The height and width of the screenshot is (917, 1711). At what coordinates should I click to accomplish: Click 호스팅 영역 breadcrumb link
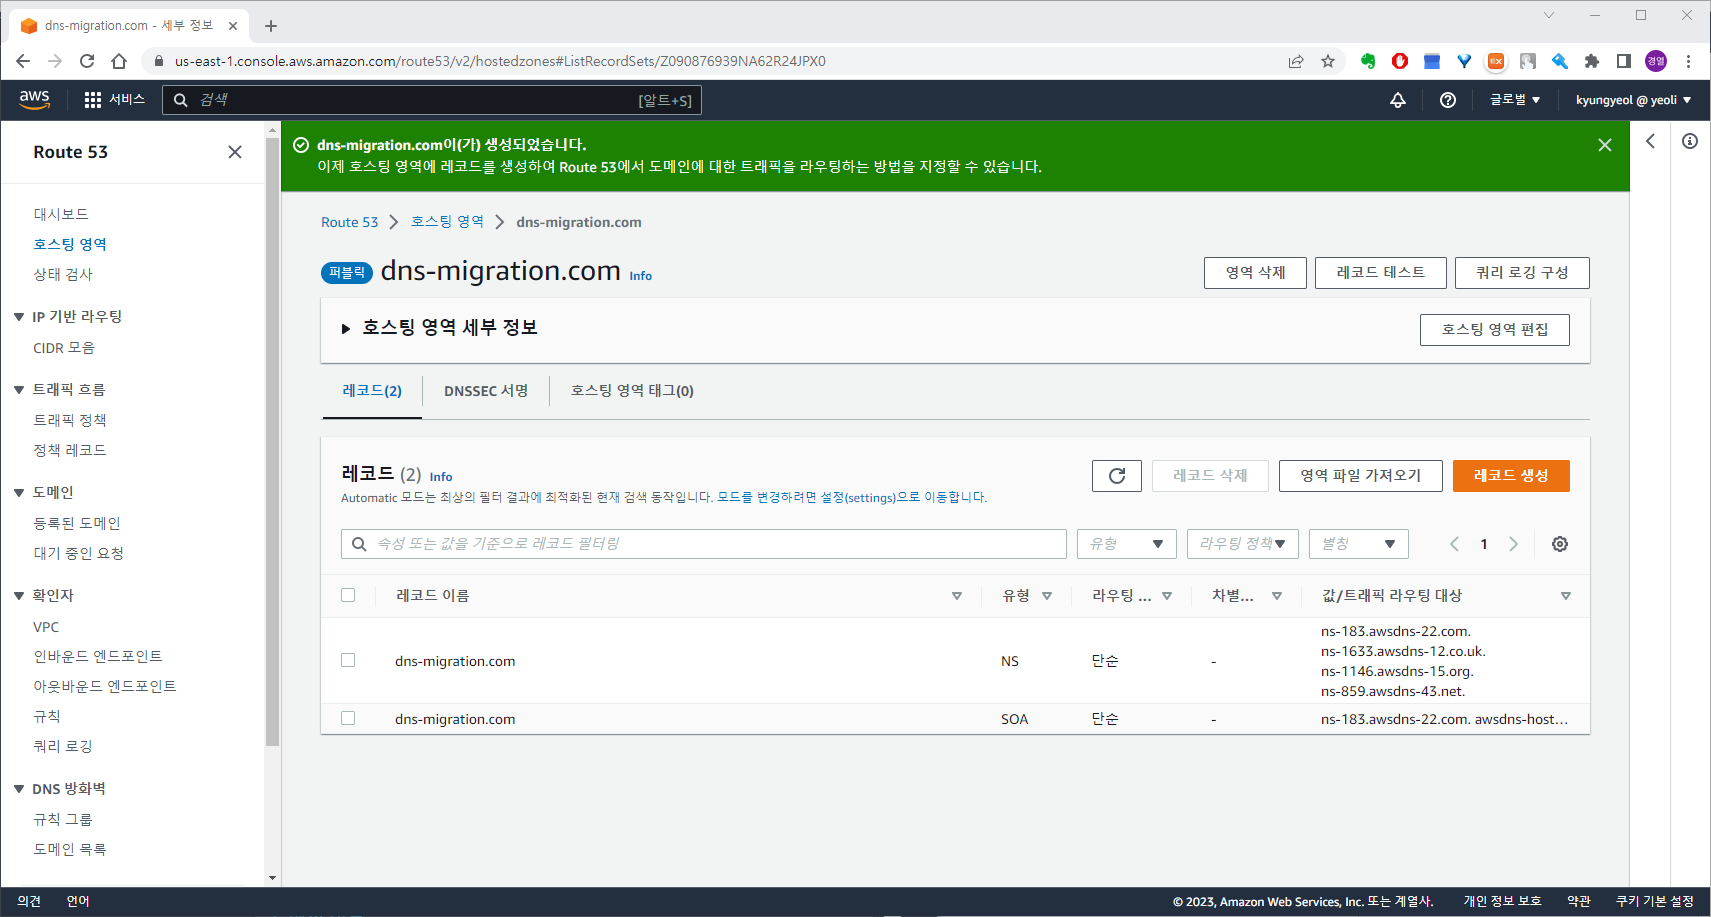(447, 222)
